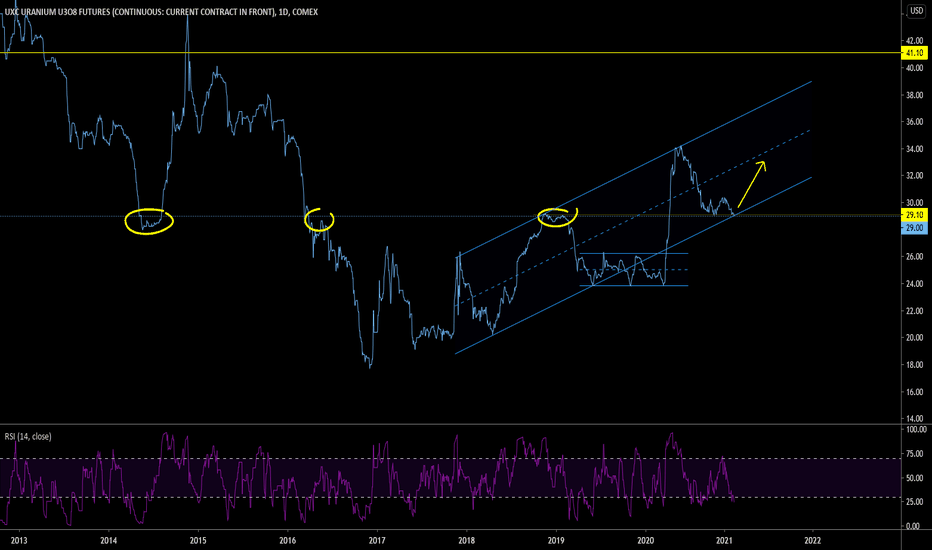Click the 2022 label on time axis

point(813,540)
